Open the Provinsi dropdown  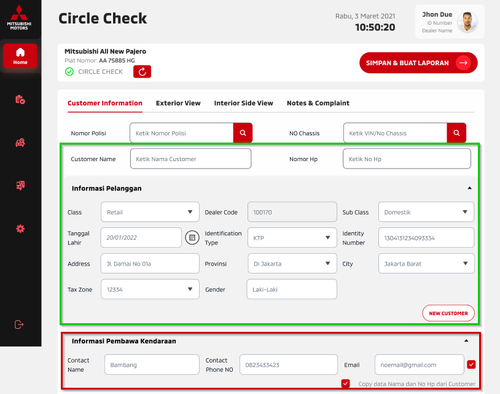[292, 264]
